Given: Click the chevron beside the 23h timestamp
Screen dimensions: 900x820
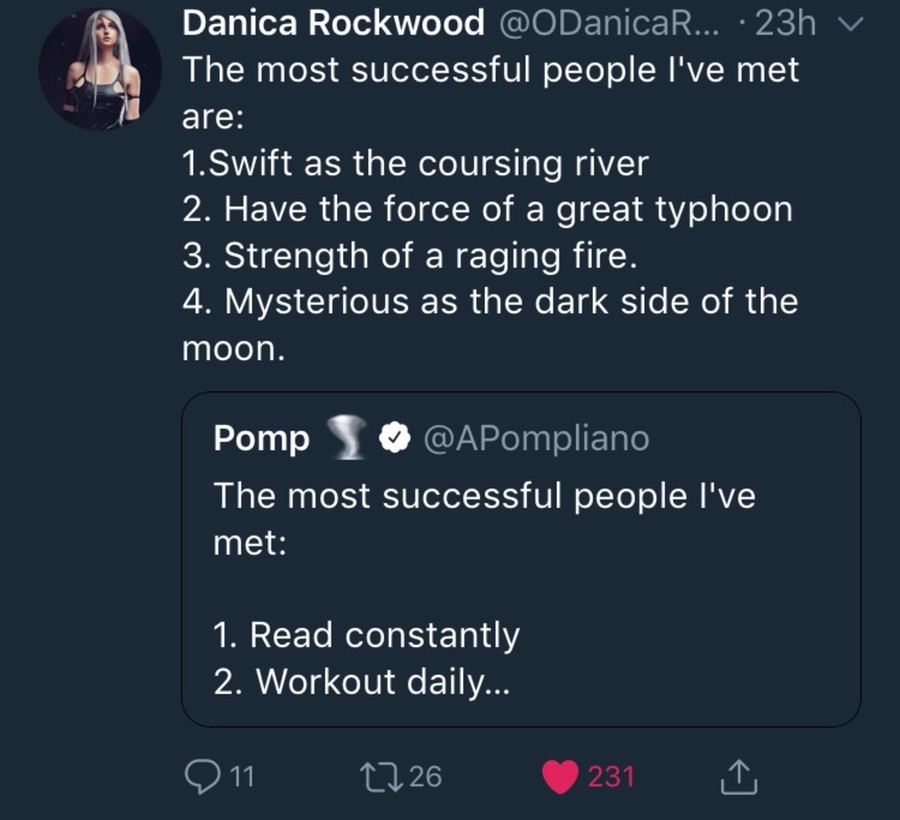Looking at the screenshot, I should [852, 25].
